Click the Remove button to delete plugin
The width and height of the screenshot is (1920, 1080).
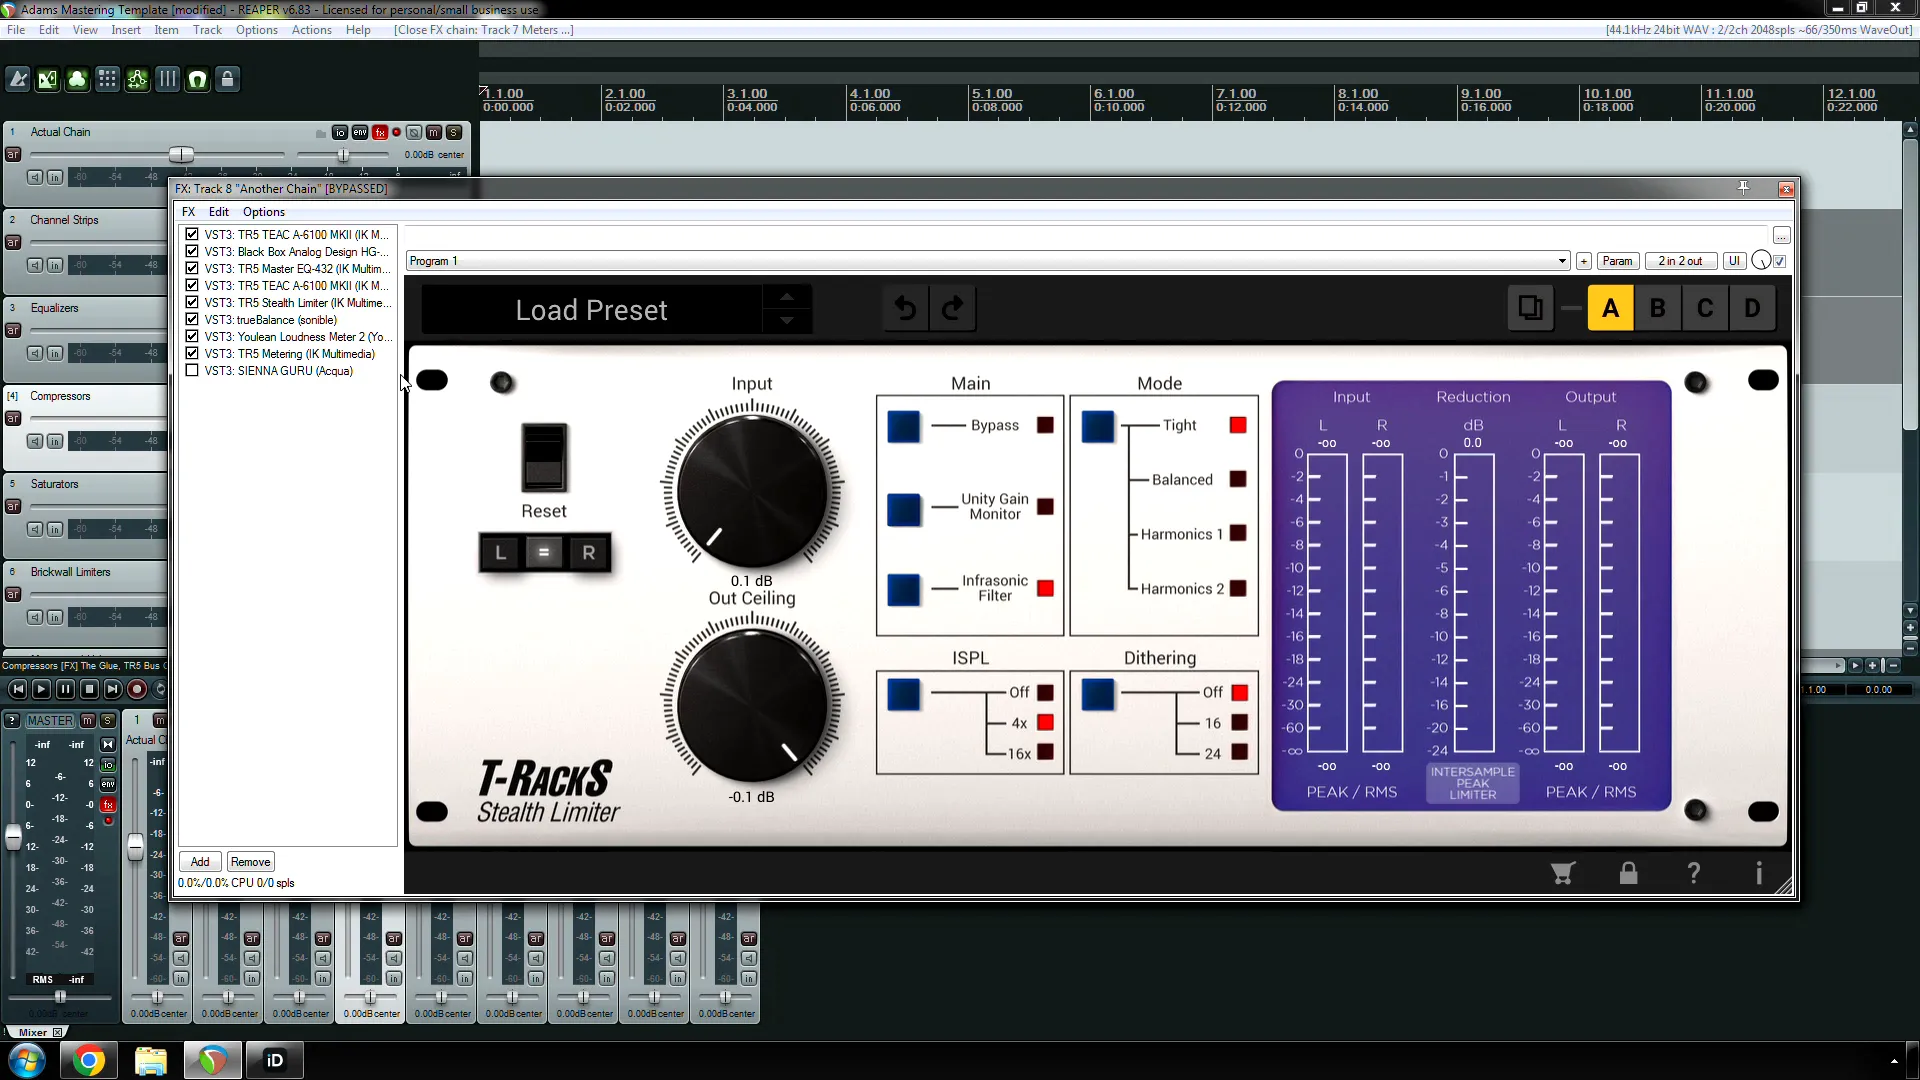click(x=251, y=861)
